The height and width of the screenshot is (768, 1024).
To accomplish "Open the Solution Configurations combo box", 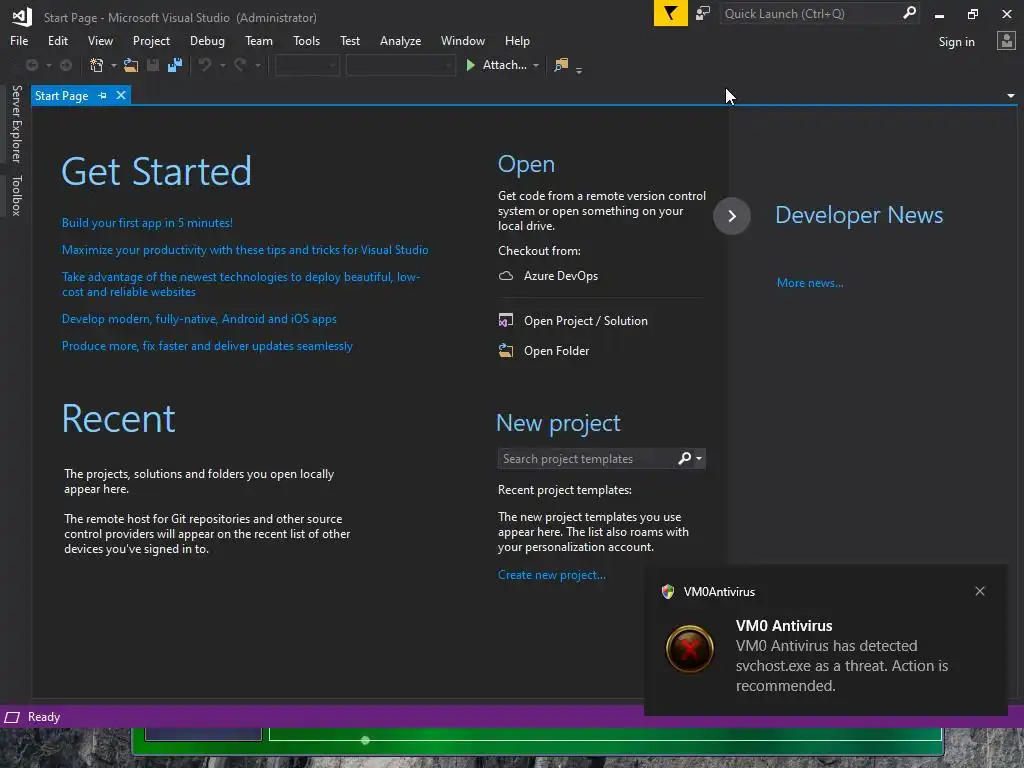I will coord(307,65).
